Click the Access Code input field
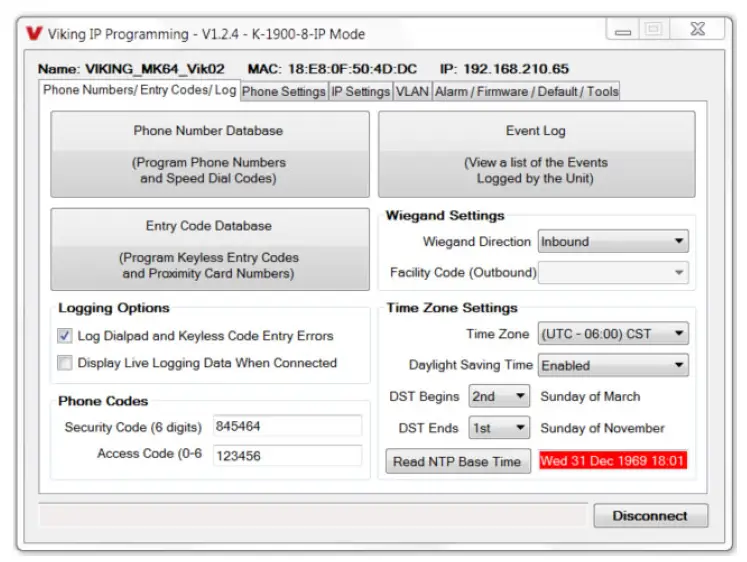747x562 pixels. point(287,455)
